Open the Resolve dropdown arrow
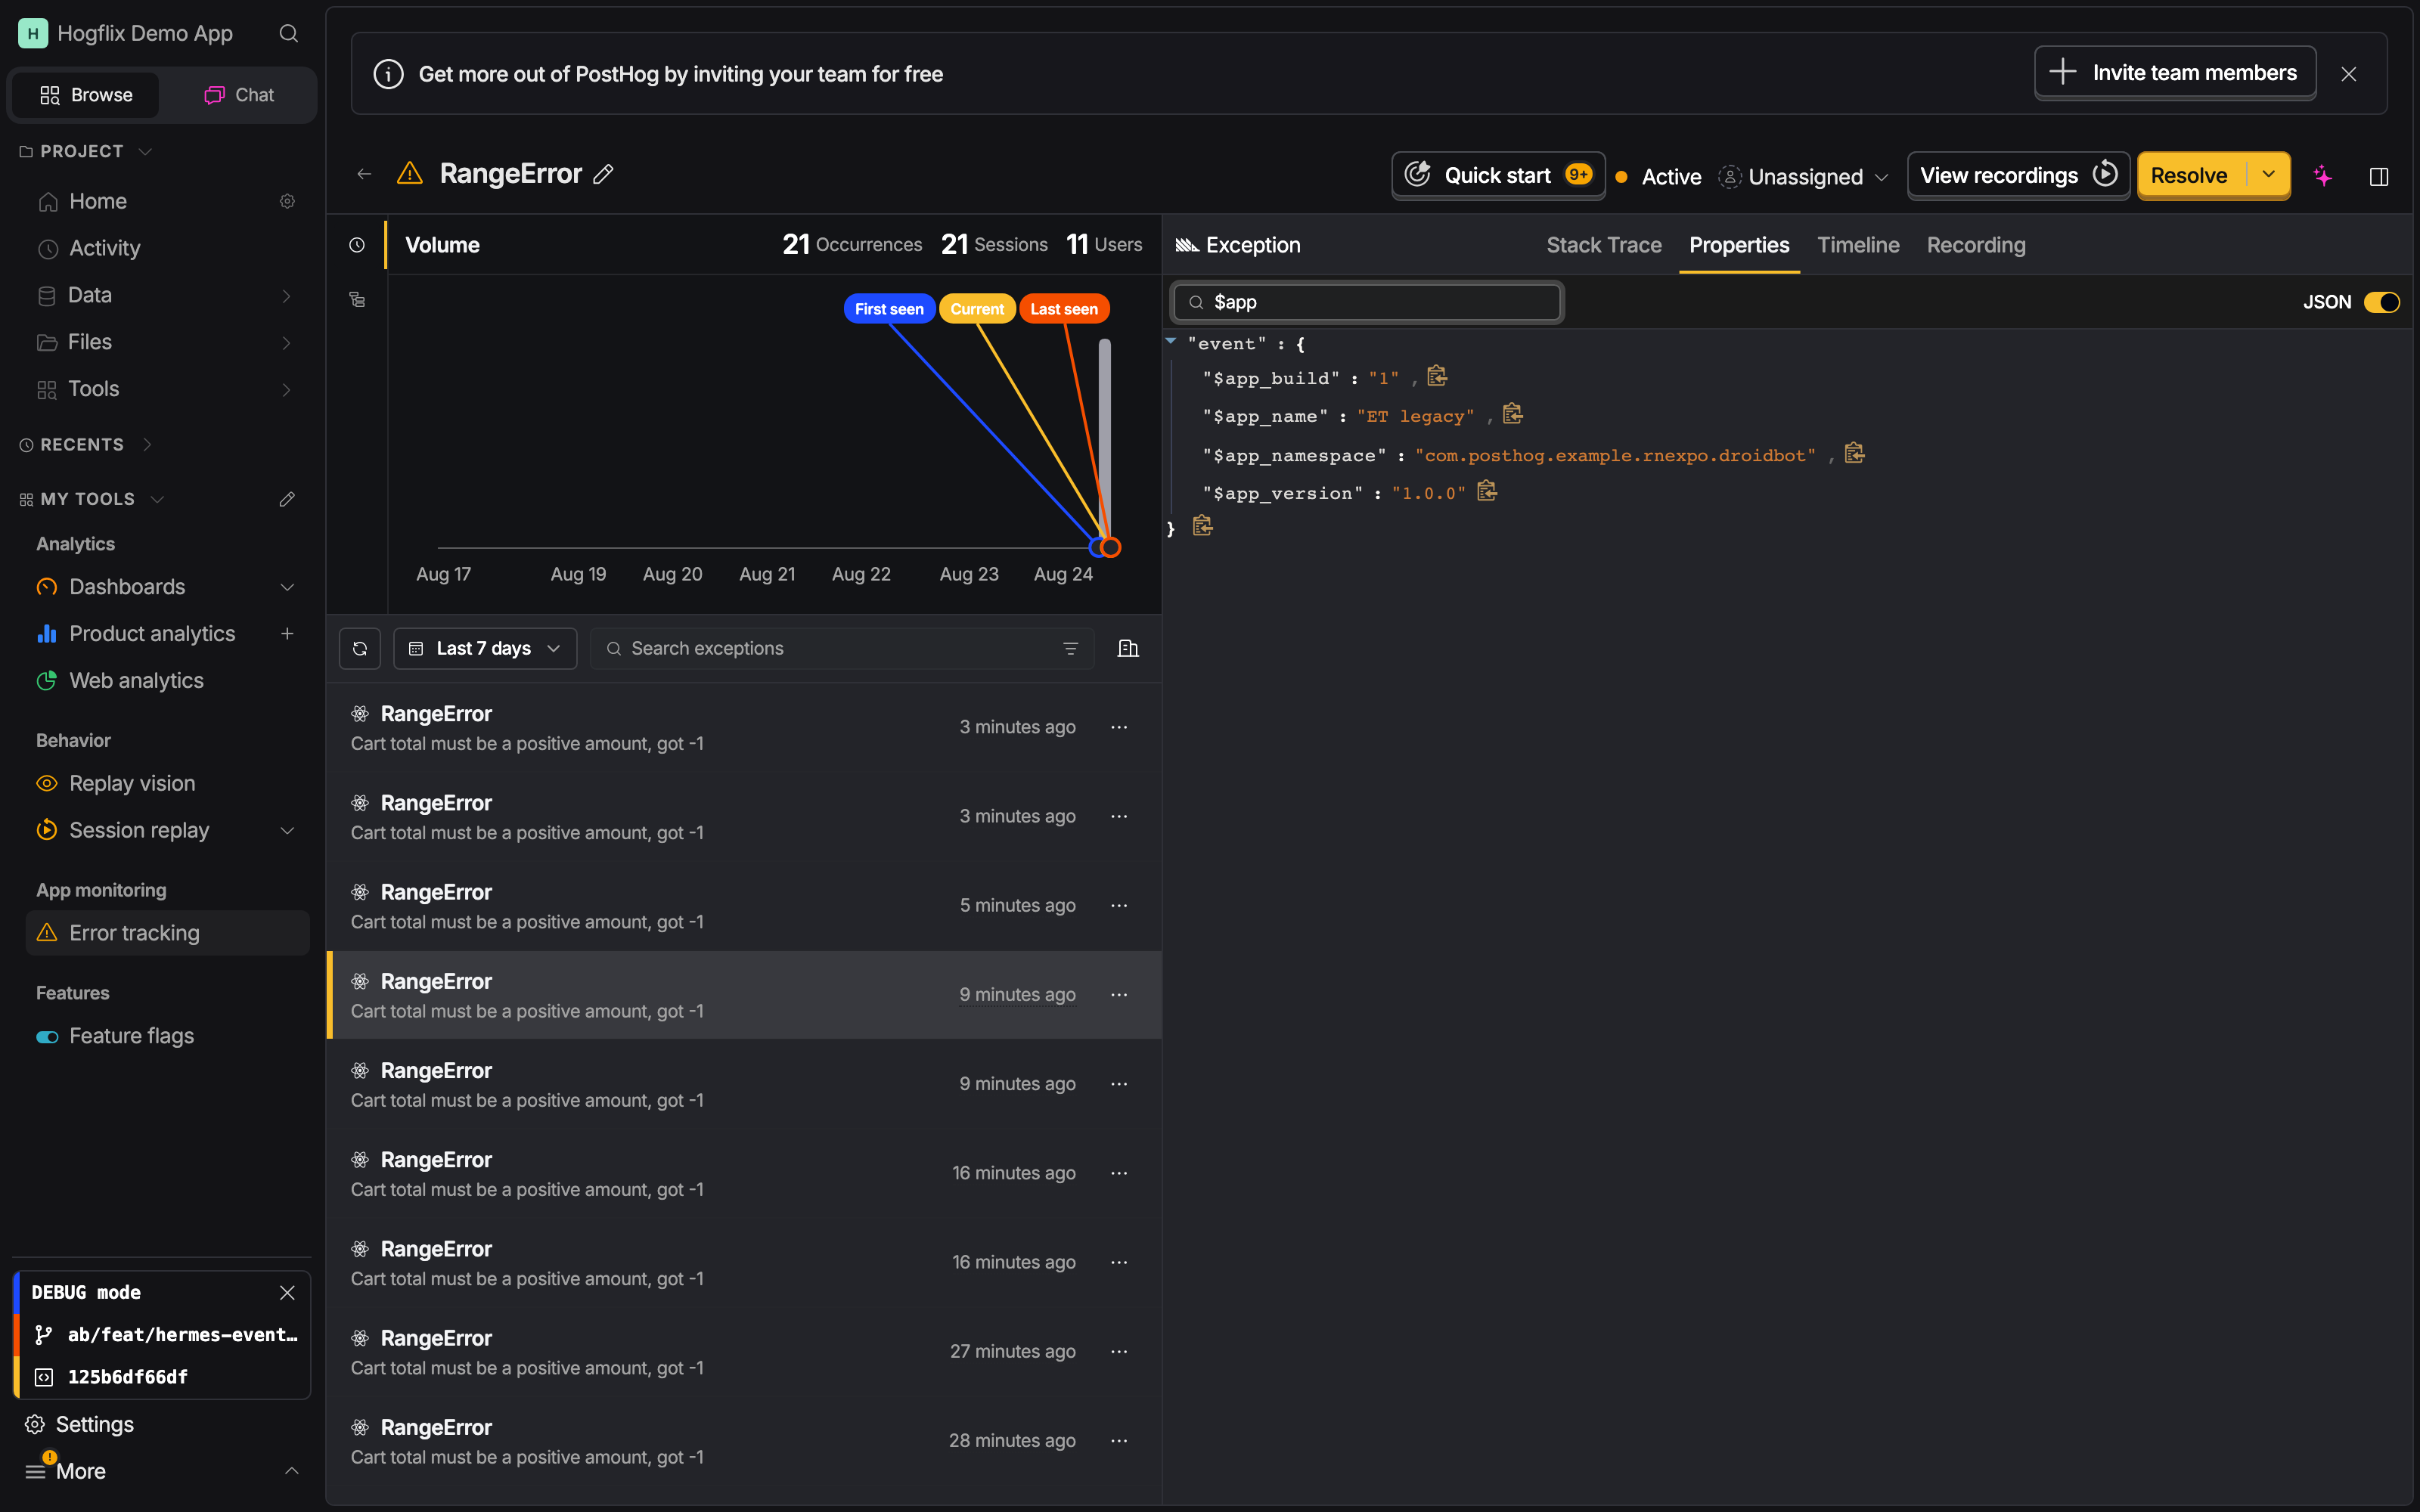The width and height of the screenshot is (2420, 1512). click(x=2269, y=175)
